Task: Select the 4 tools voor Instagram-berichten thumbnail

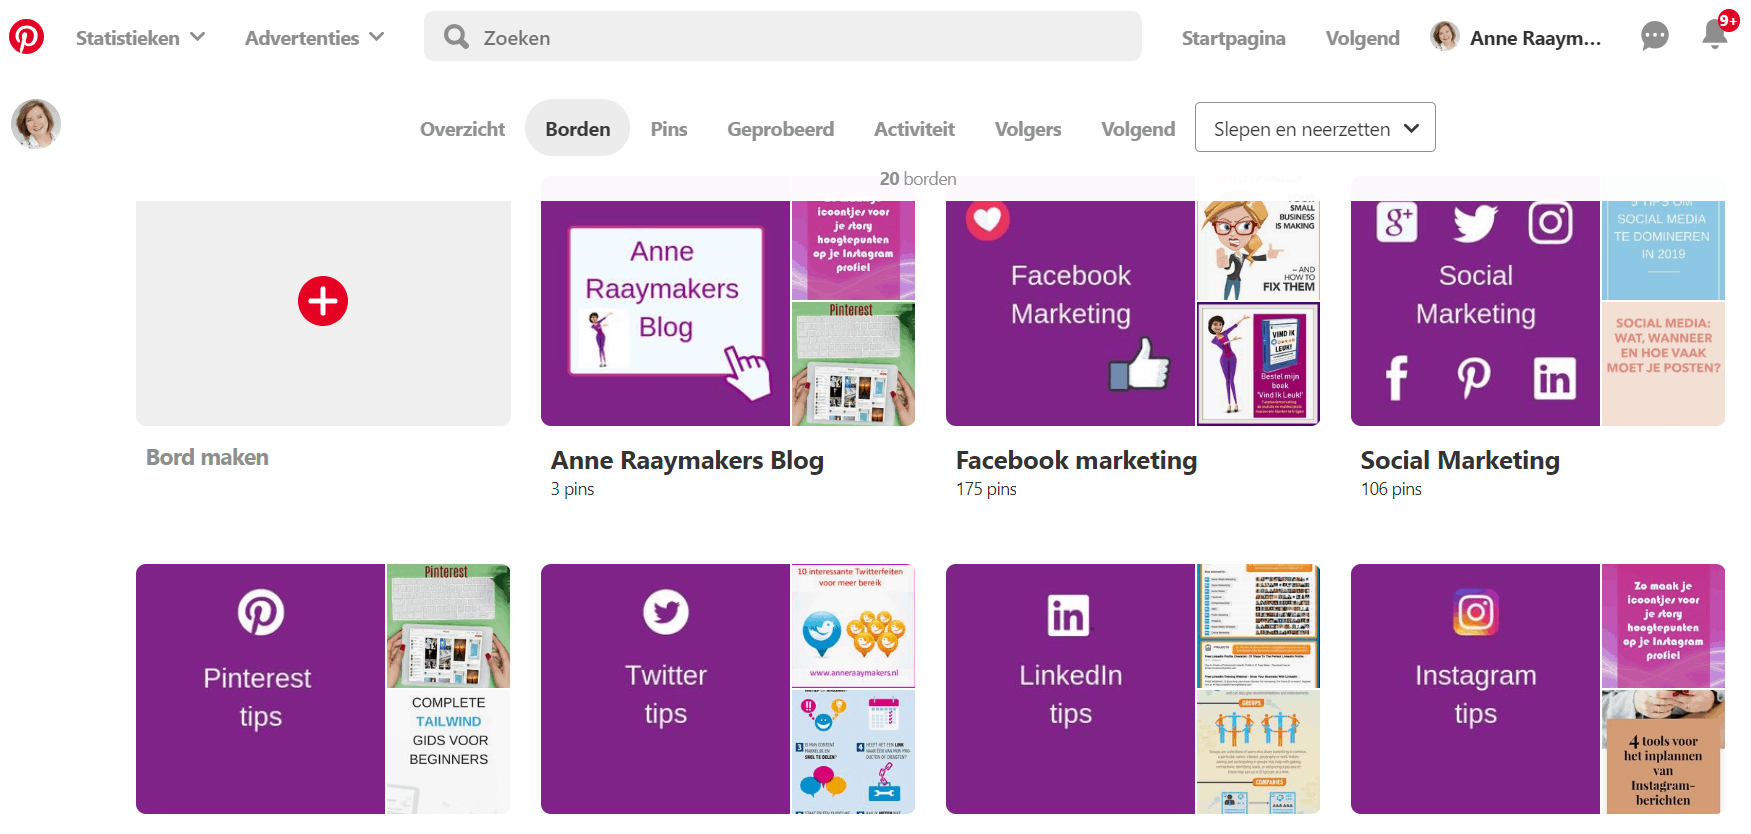Action: (x=1663, y=751)
